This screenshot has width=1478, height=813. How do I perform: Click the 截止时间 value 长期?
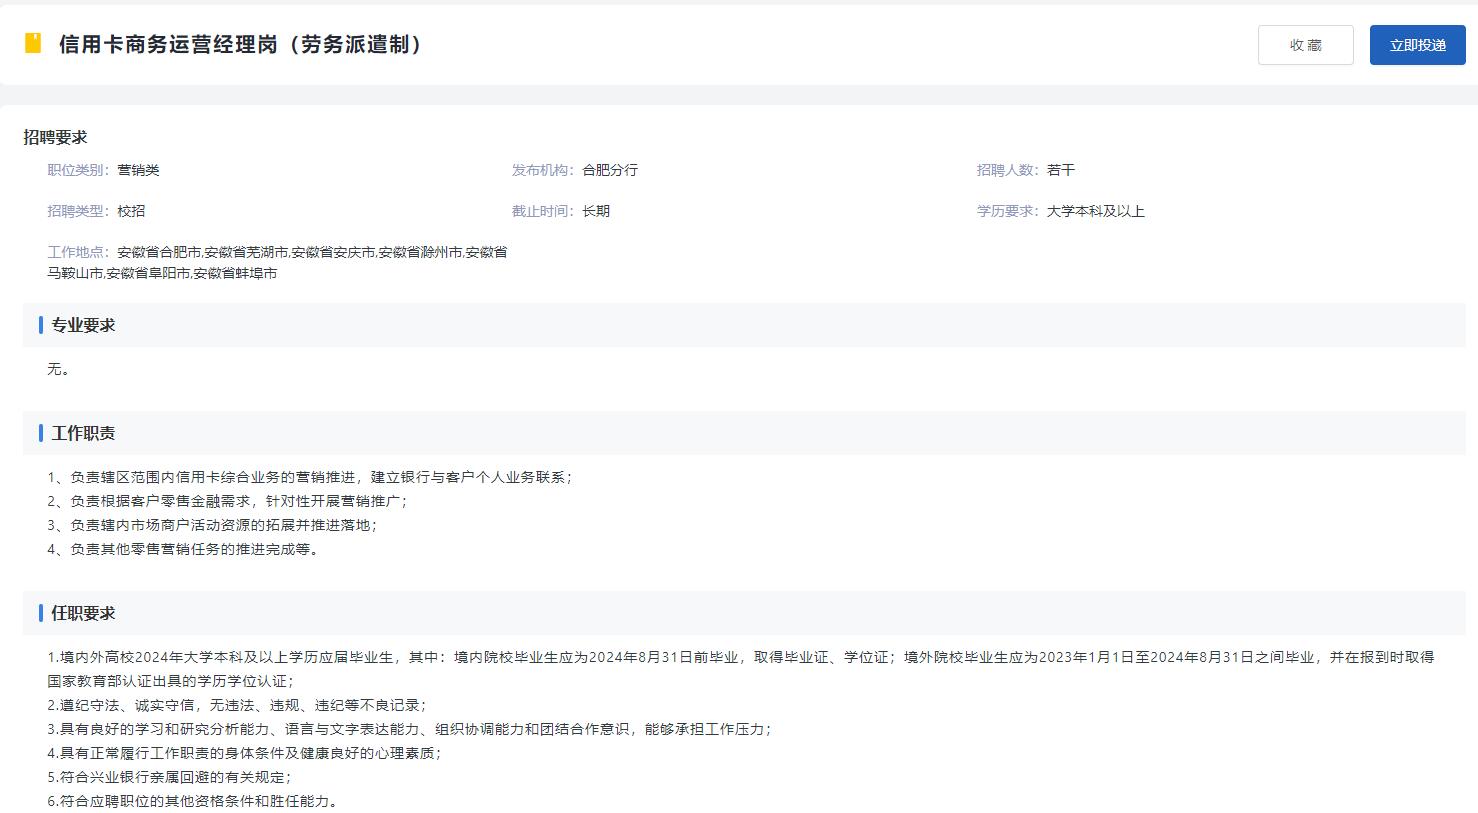click(596, 211)
